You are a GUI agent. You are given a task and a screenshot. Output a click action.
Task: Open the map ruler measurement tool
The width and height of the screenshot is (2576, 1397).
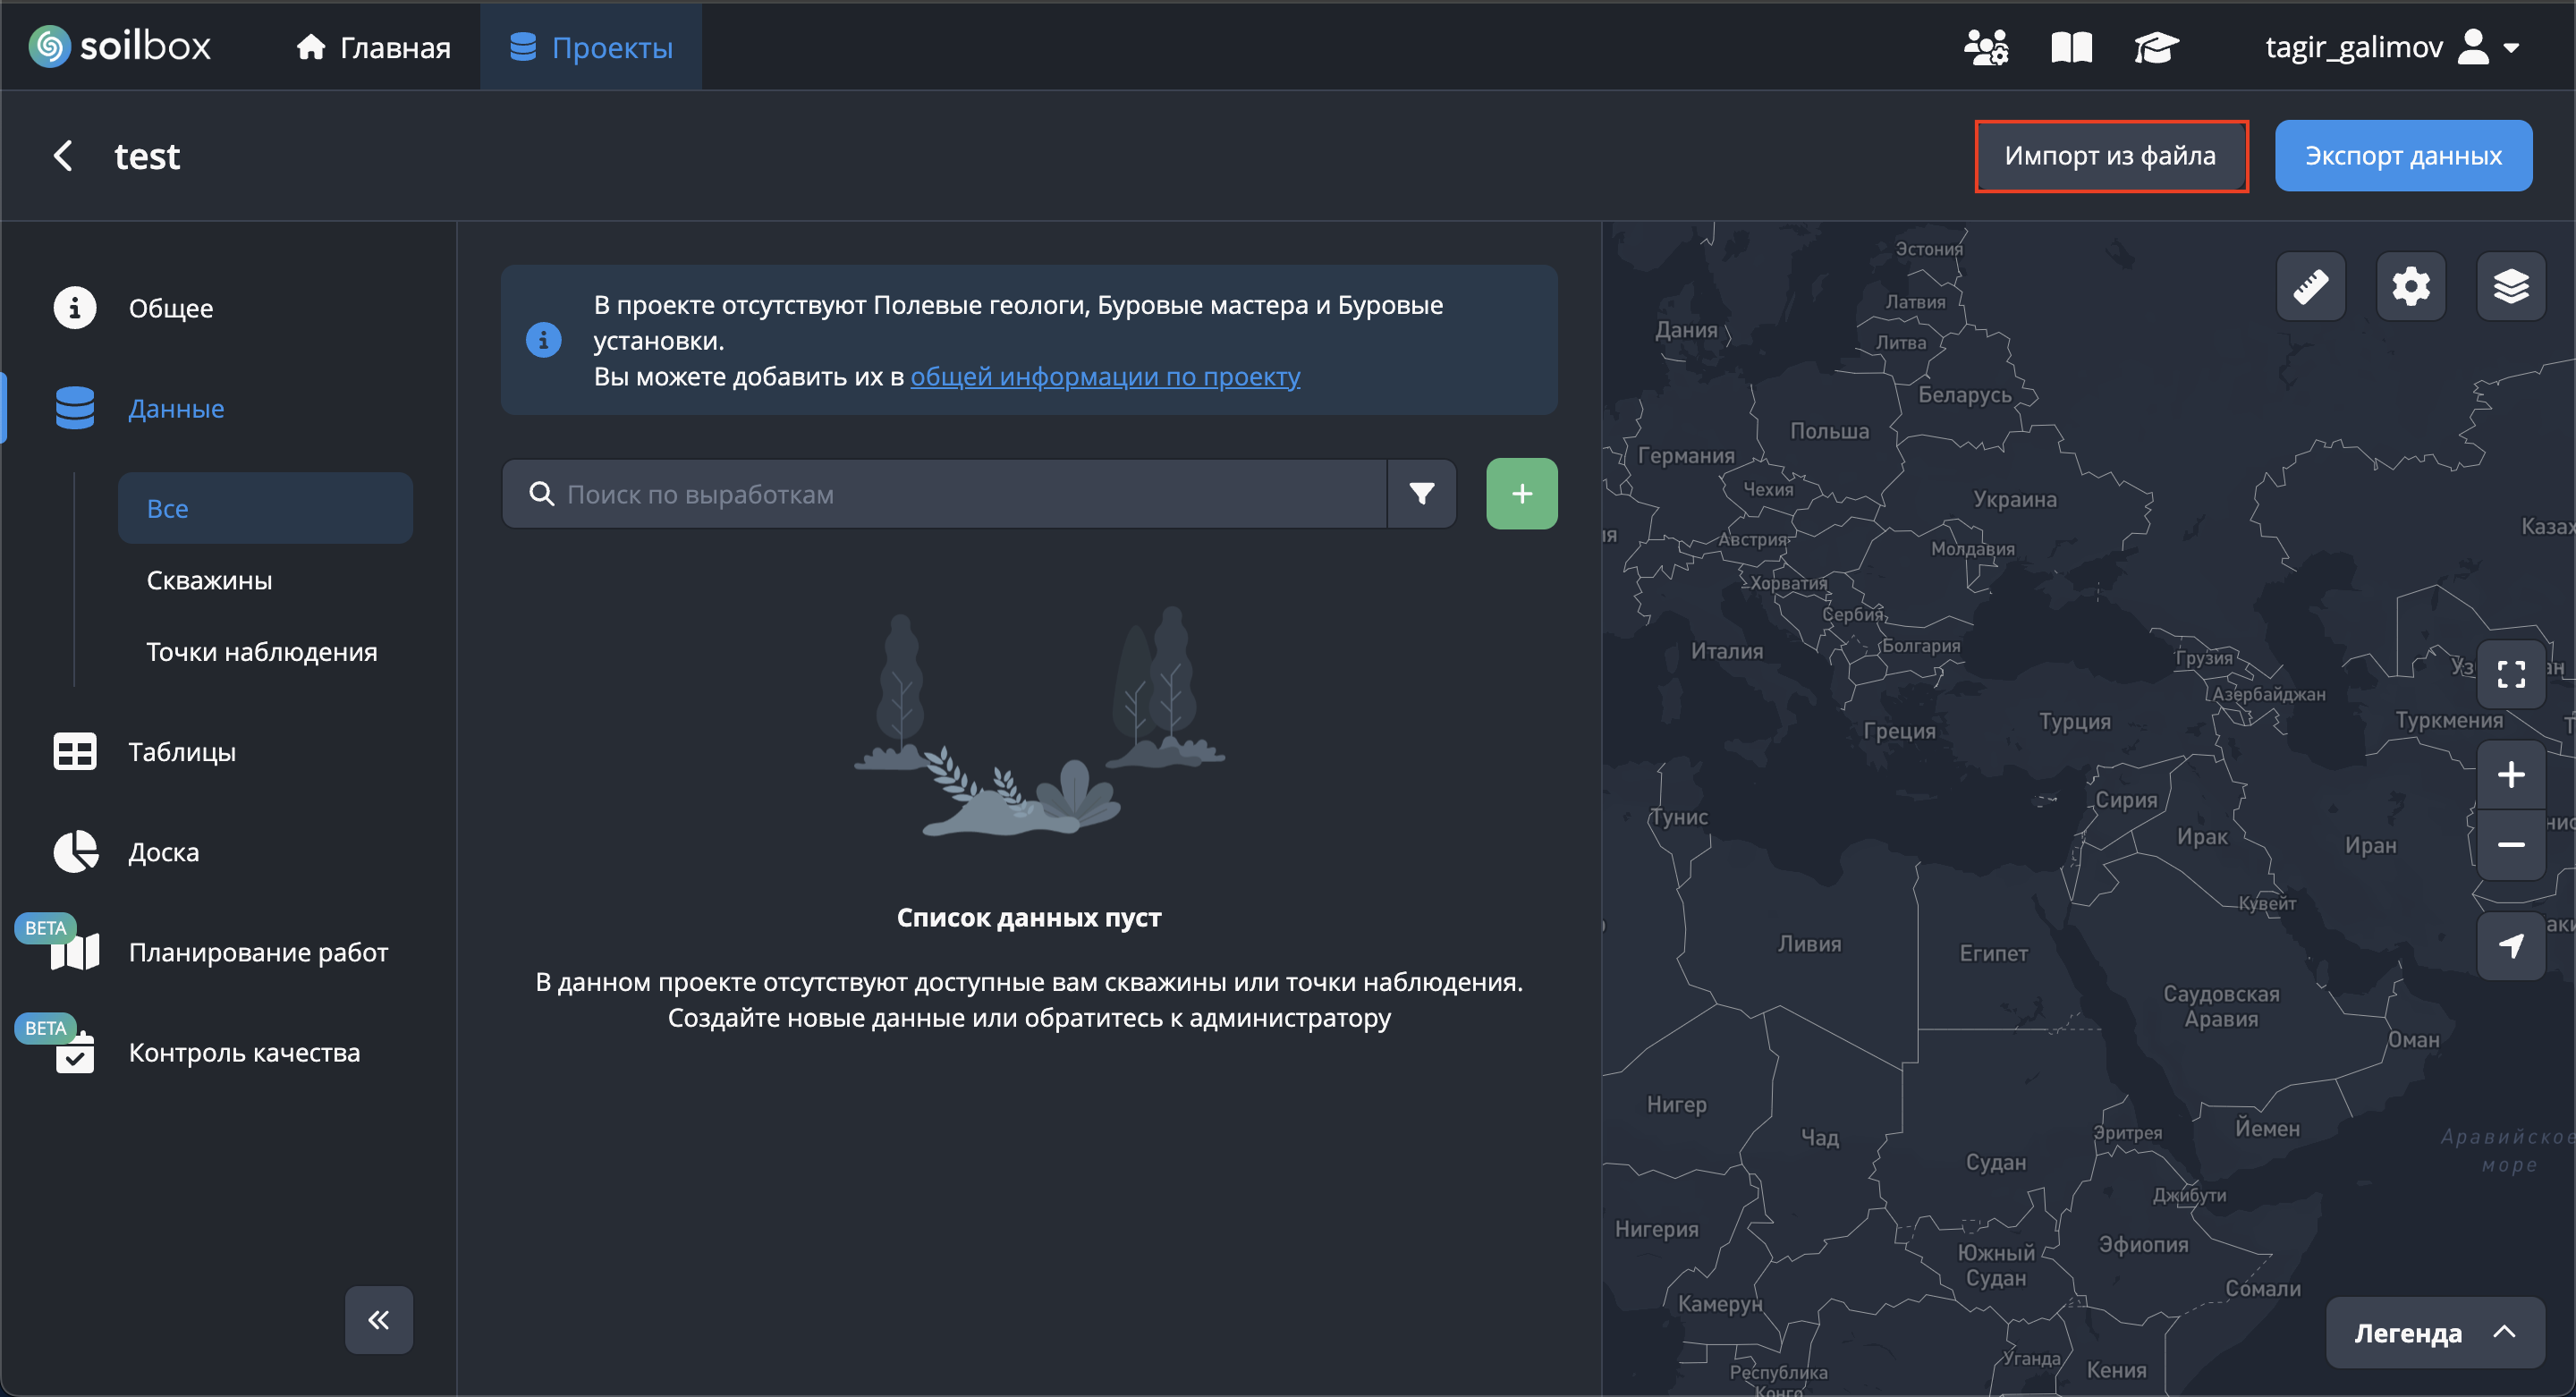tap(2311, 287)
